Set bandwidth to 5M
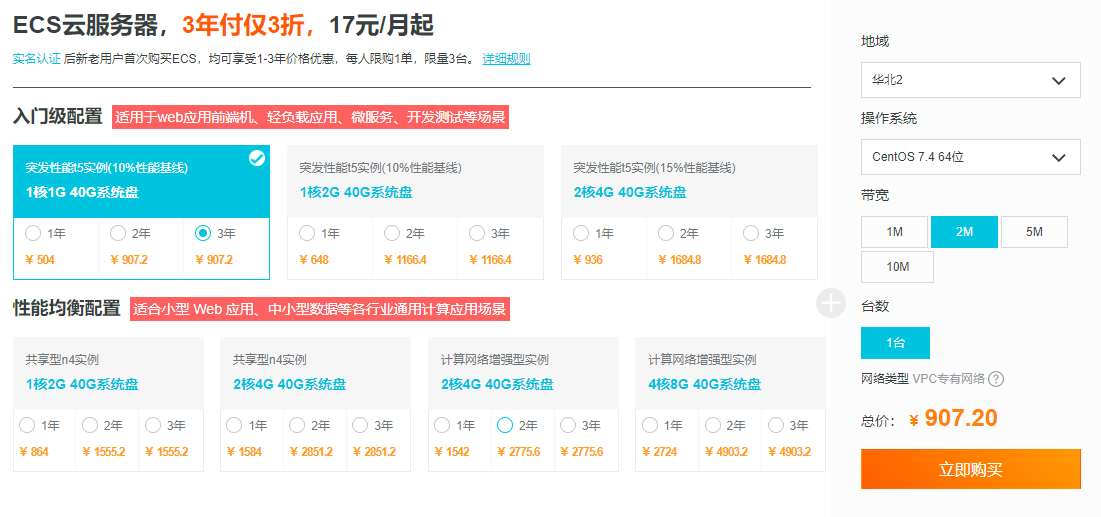Image resolution: width=1101 pixels, height=517 pixels. (x=1034, y=232)
